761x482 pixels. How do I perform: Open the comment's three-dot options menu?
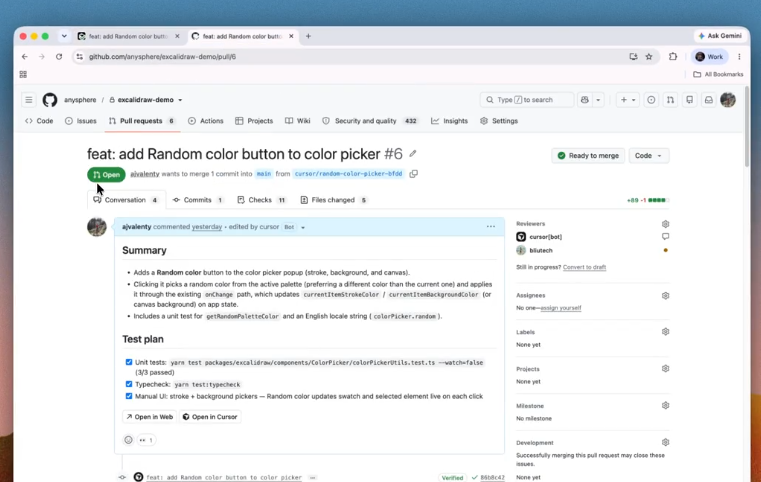(491, 227)
